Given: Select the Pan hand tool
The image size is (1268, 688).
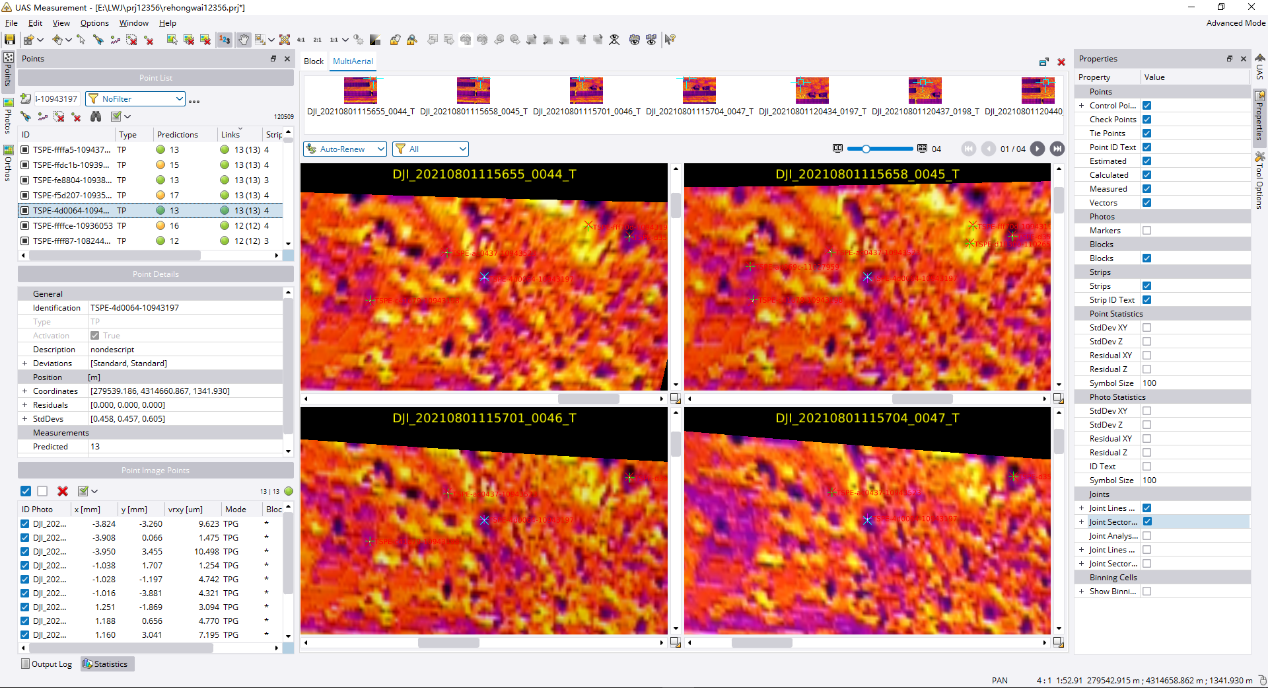Looking at the screenshot, I should [x=243, y=40].
